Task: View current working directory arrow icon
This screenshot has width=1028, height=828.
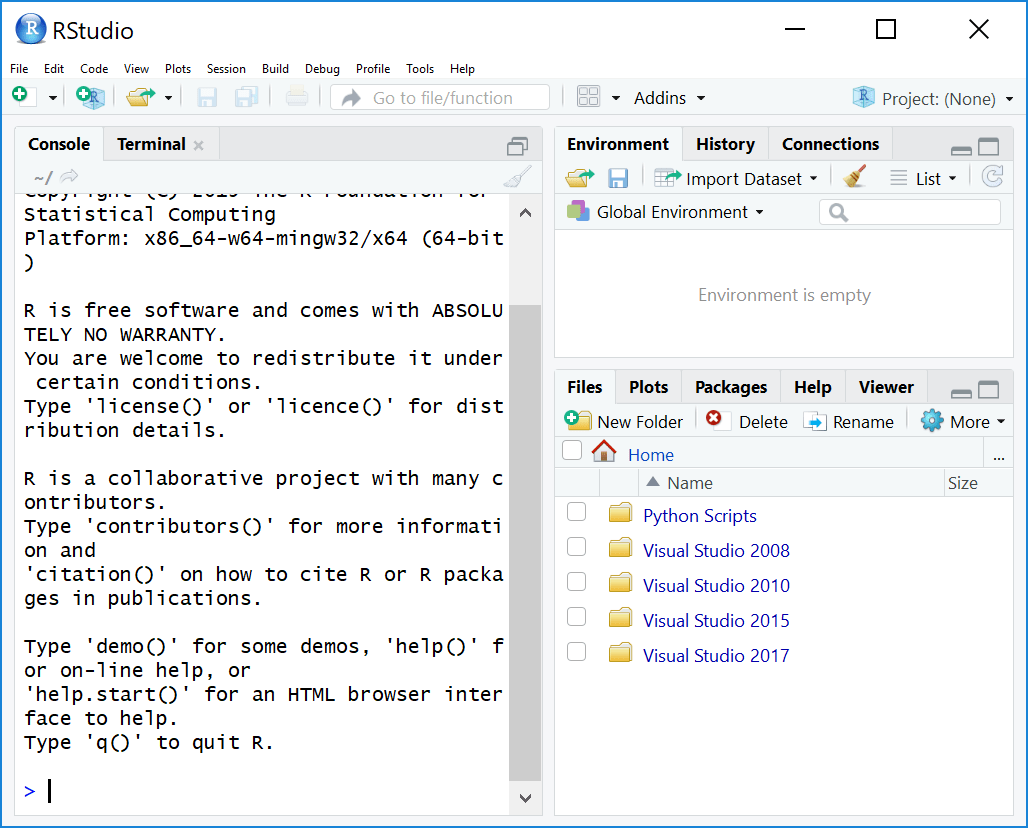Action: pos(69,176)
